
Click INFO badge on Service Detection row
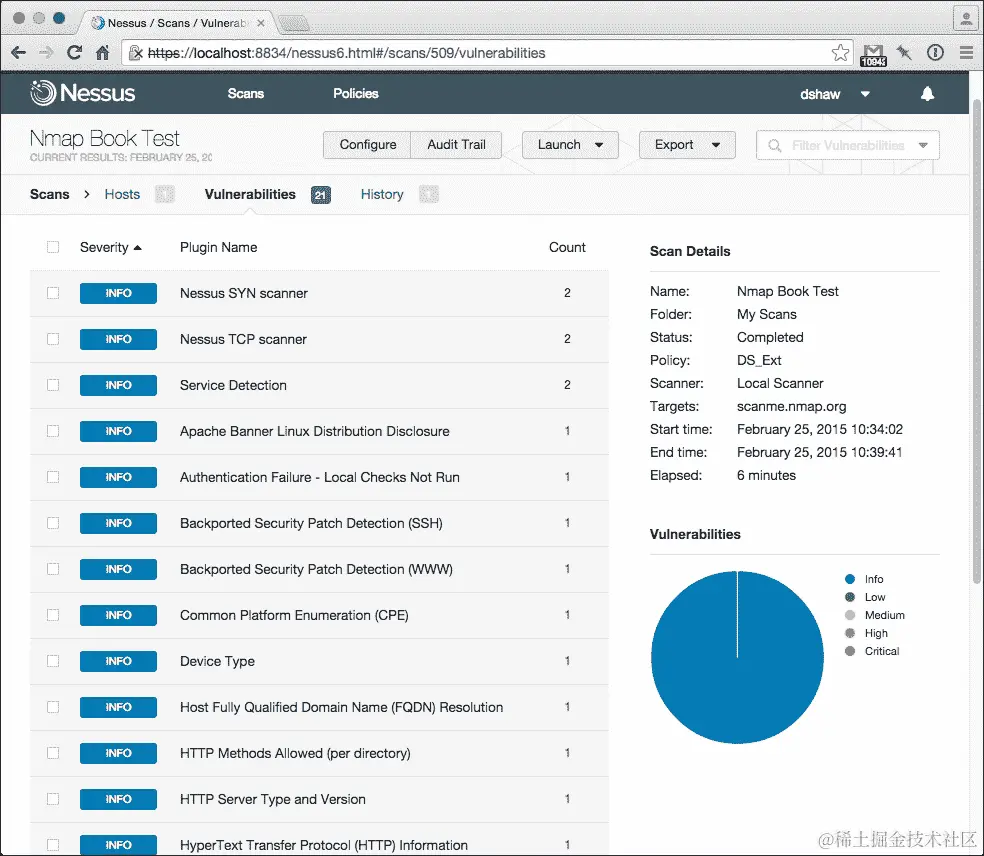pyautogui.click(x=118, y=385)
